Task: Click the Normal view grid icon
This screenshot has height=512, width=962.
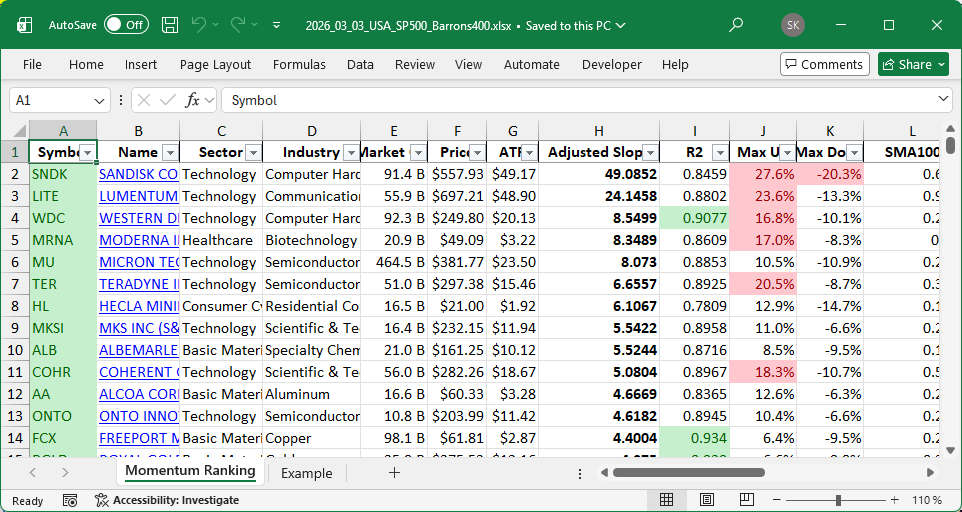Action: (666, 500)
